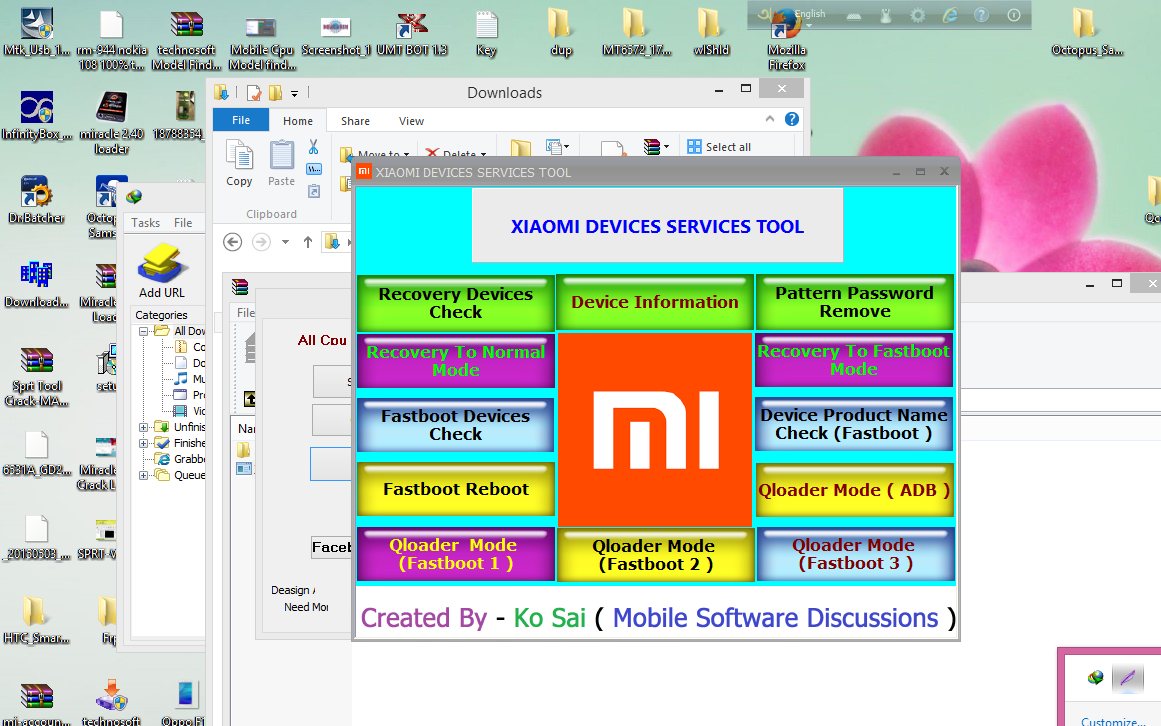This screenshot has width=1161, height=726.
Task: Open the DrBatcher desktop shortcut
Action: point(36,200)
